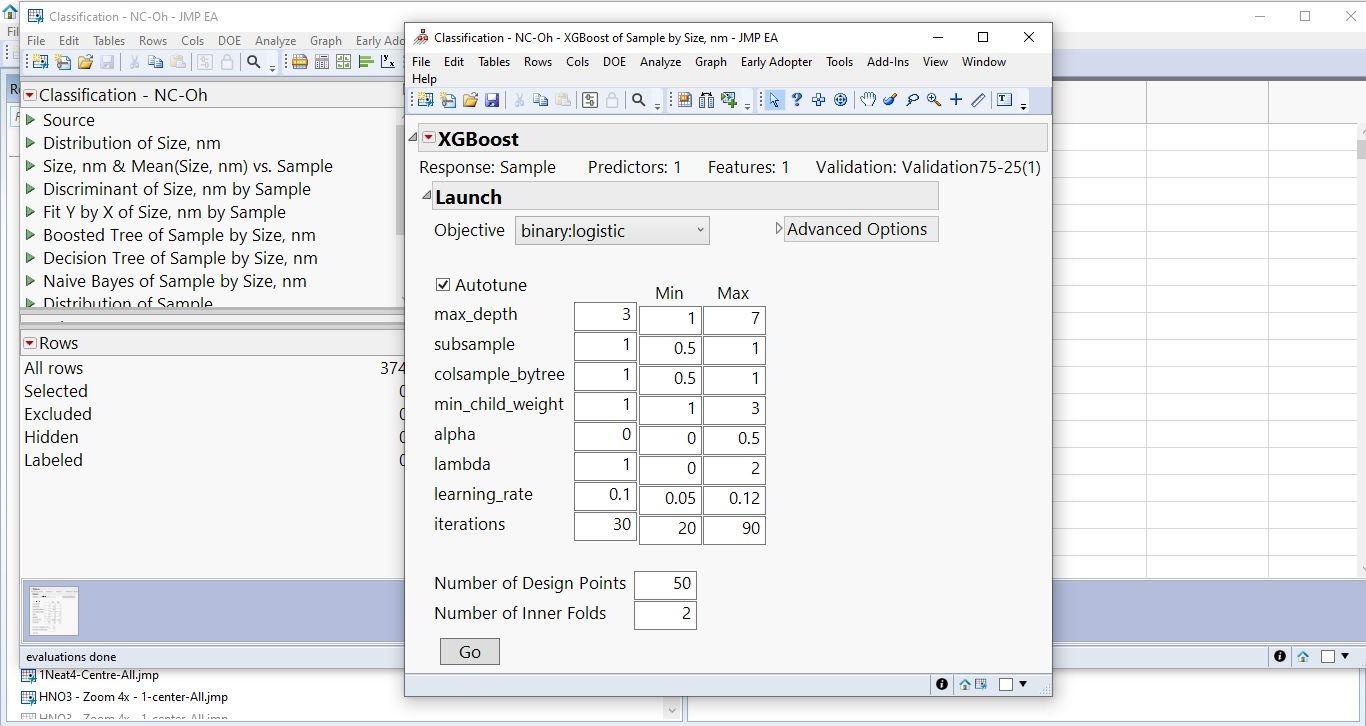
Task: Activate the grabber hand tool
Action: [x=868, y=99]
